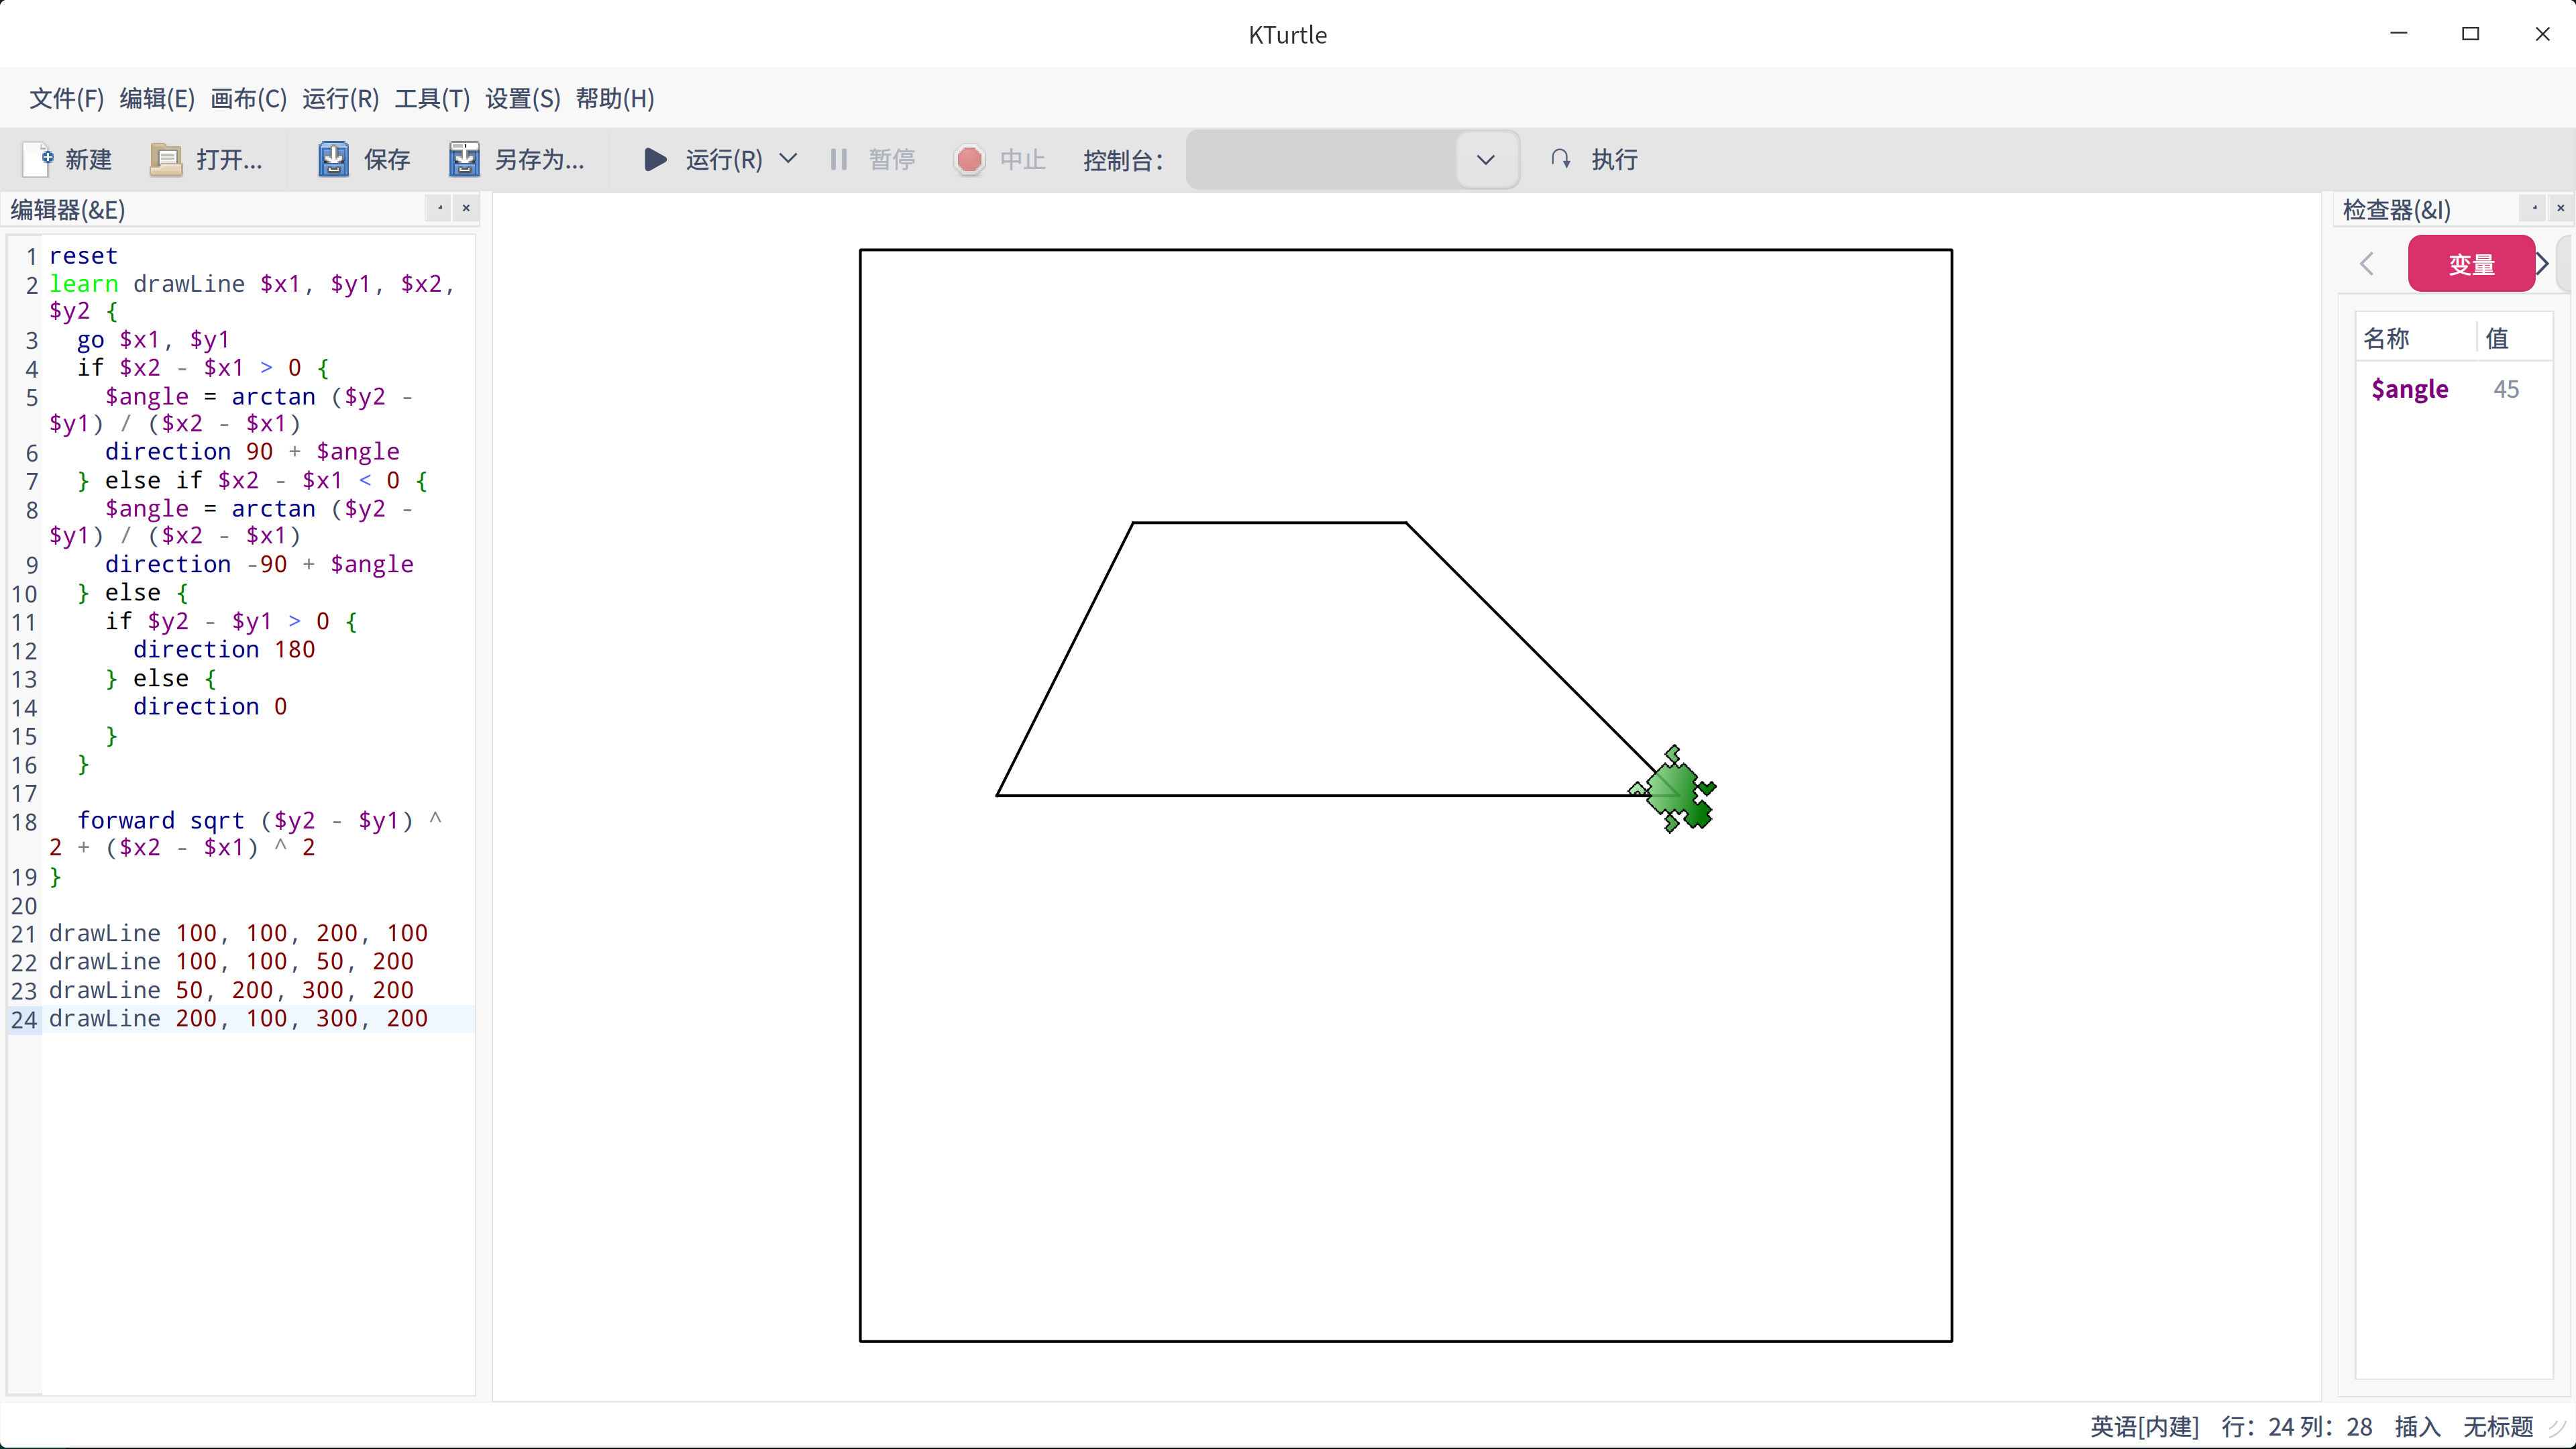Viewport: 2576px width, 1449px height.
Task: Click the 'learn' keyword on line 2
Action: click(84, 284)
